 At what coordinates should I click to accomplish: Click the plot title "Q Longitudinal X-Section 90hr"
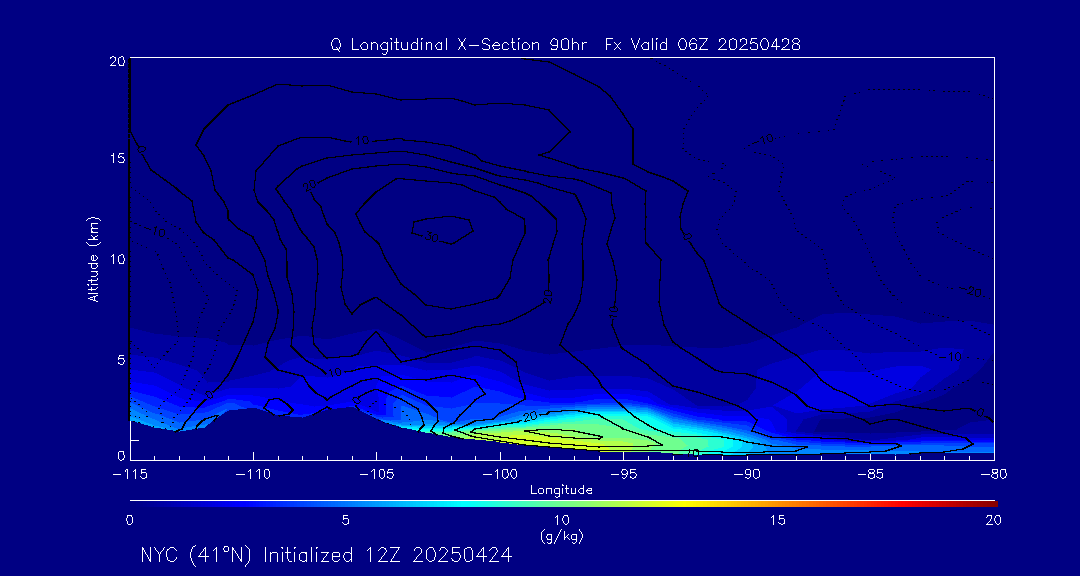[x=457, y=45]
